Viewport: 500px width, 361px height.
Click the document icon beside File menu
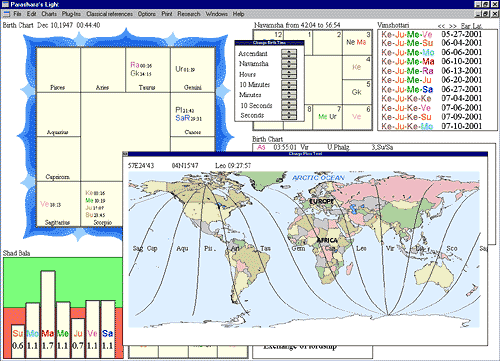(x=7, y=14)
